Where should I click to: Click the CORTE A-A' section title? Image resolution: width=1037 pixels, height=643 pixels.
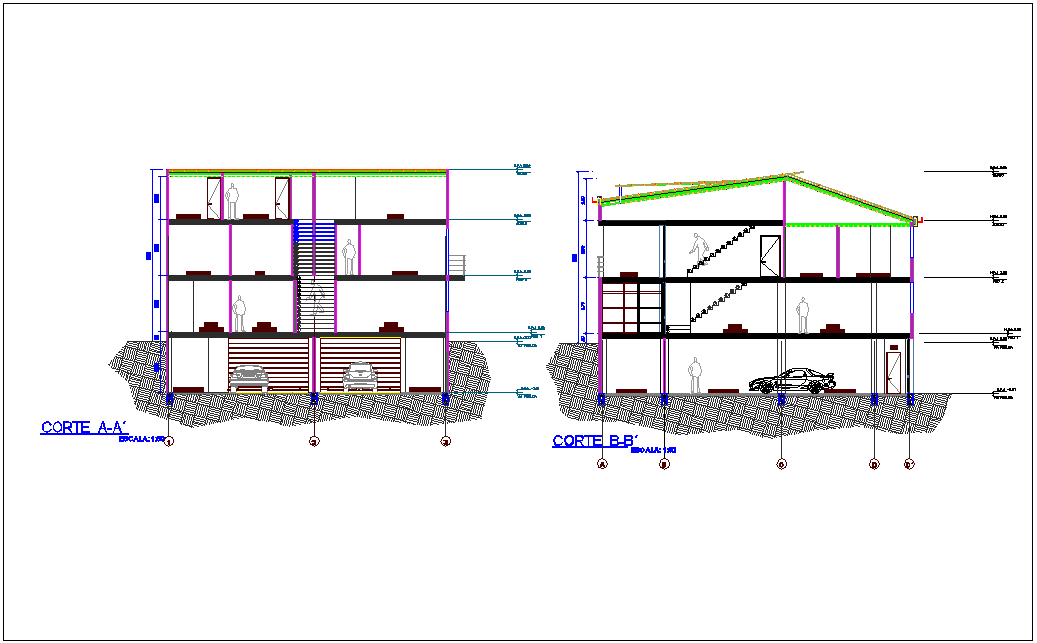[85, 427]
